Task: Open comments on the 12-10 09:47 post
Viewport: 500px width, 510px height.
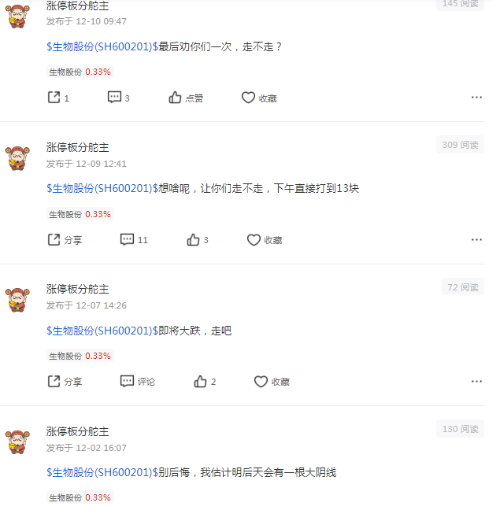Action: [x=118, y=98]
